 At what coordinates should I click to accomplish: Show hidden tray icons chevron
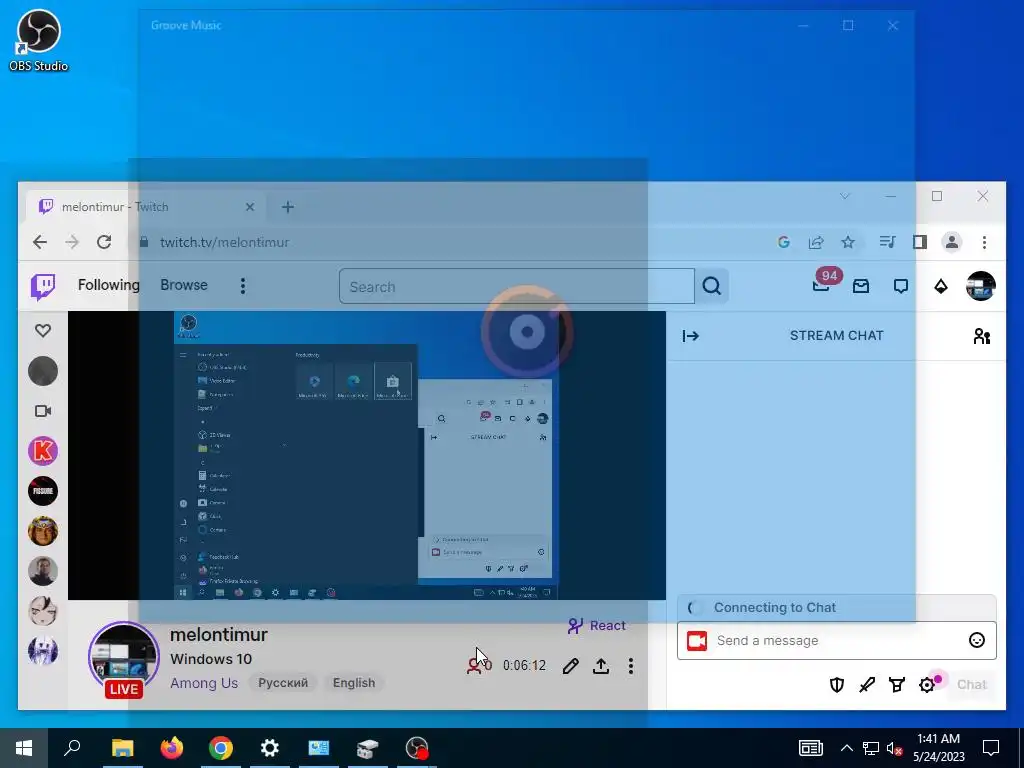pyautogui.click(x=846, y=748)
